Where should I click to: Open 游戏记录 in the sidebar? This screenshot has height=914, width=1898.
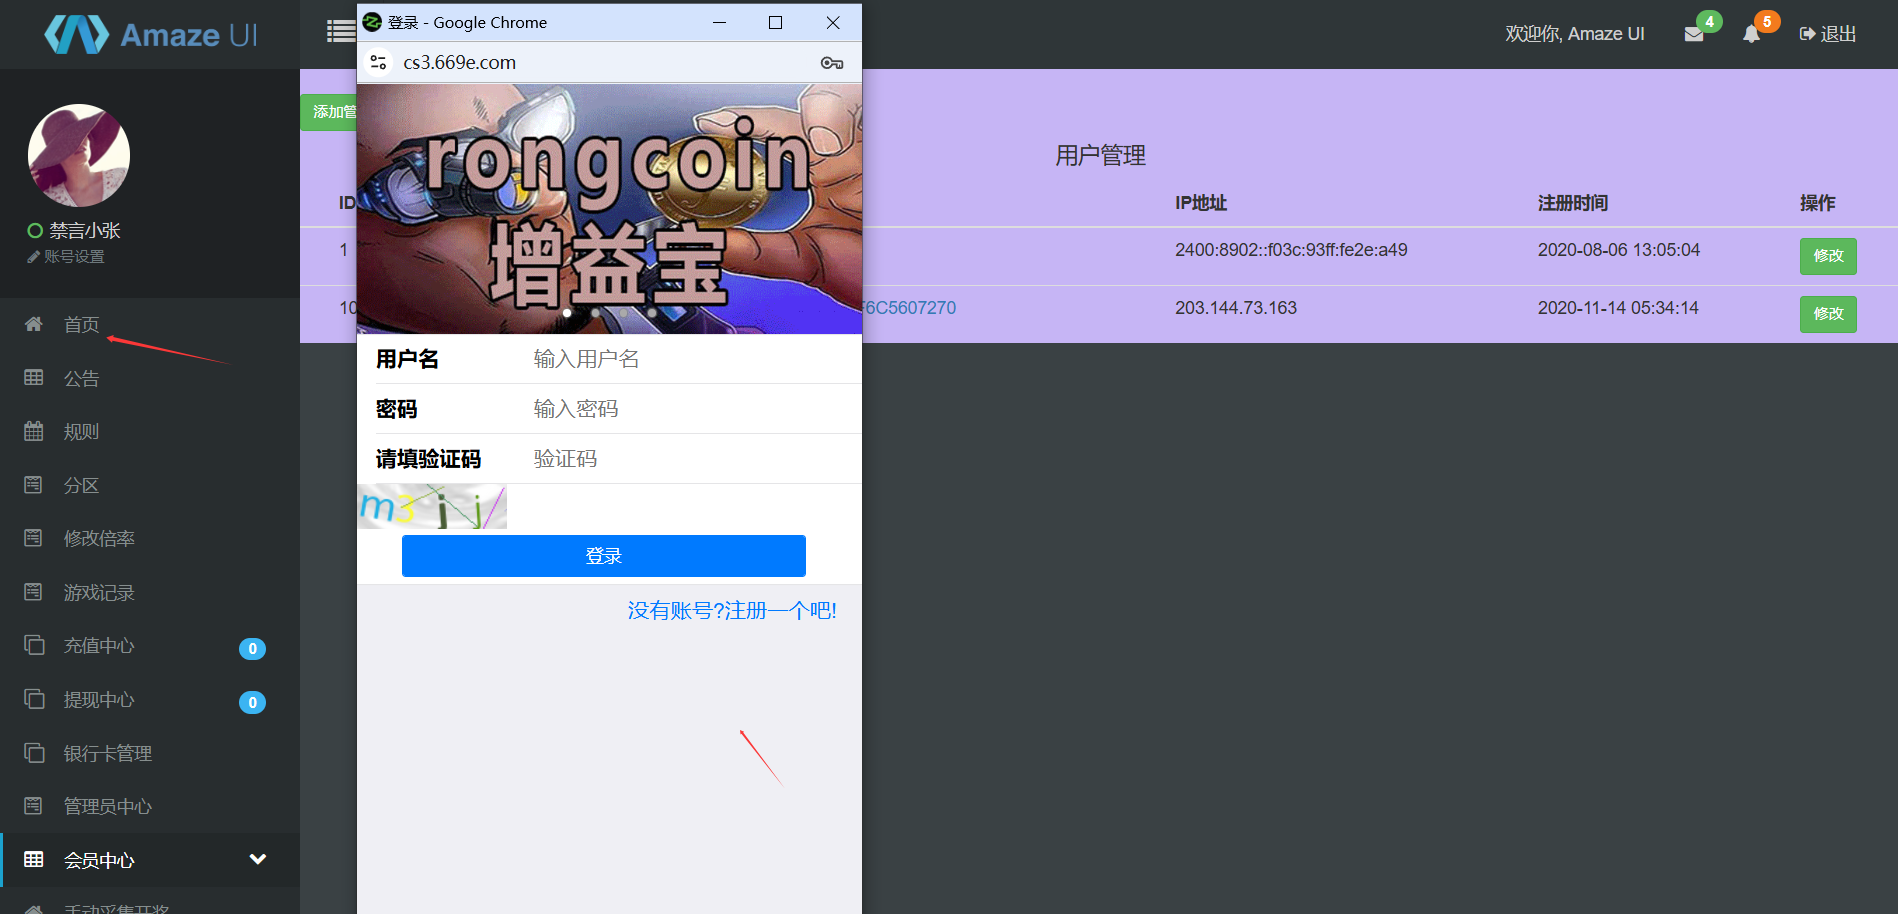tap(99, 592)
